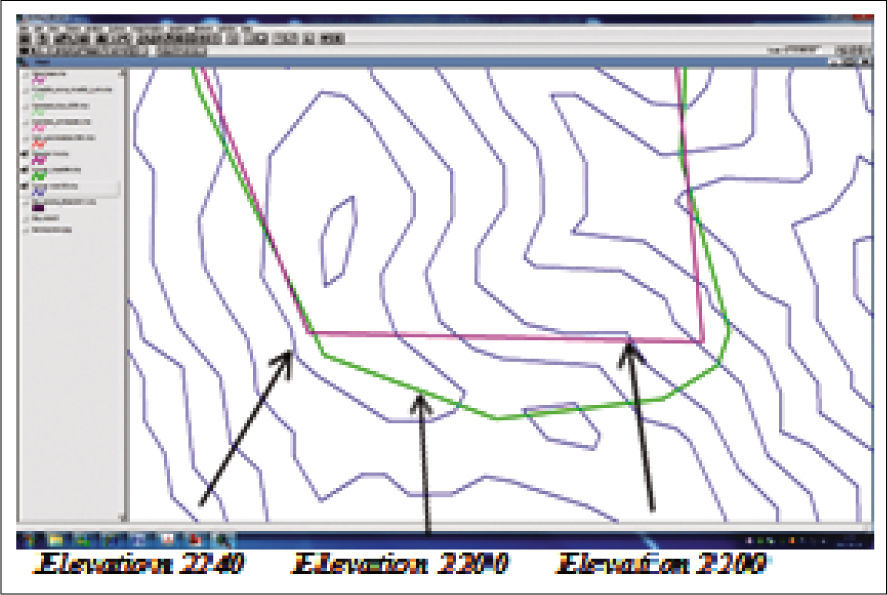Click the system tray area on the taskbar

coord(820,540)
